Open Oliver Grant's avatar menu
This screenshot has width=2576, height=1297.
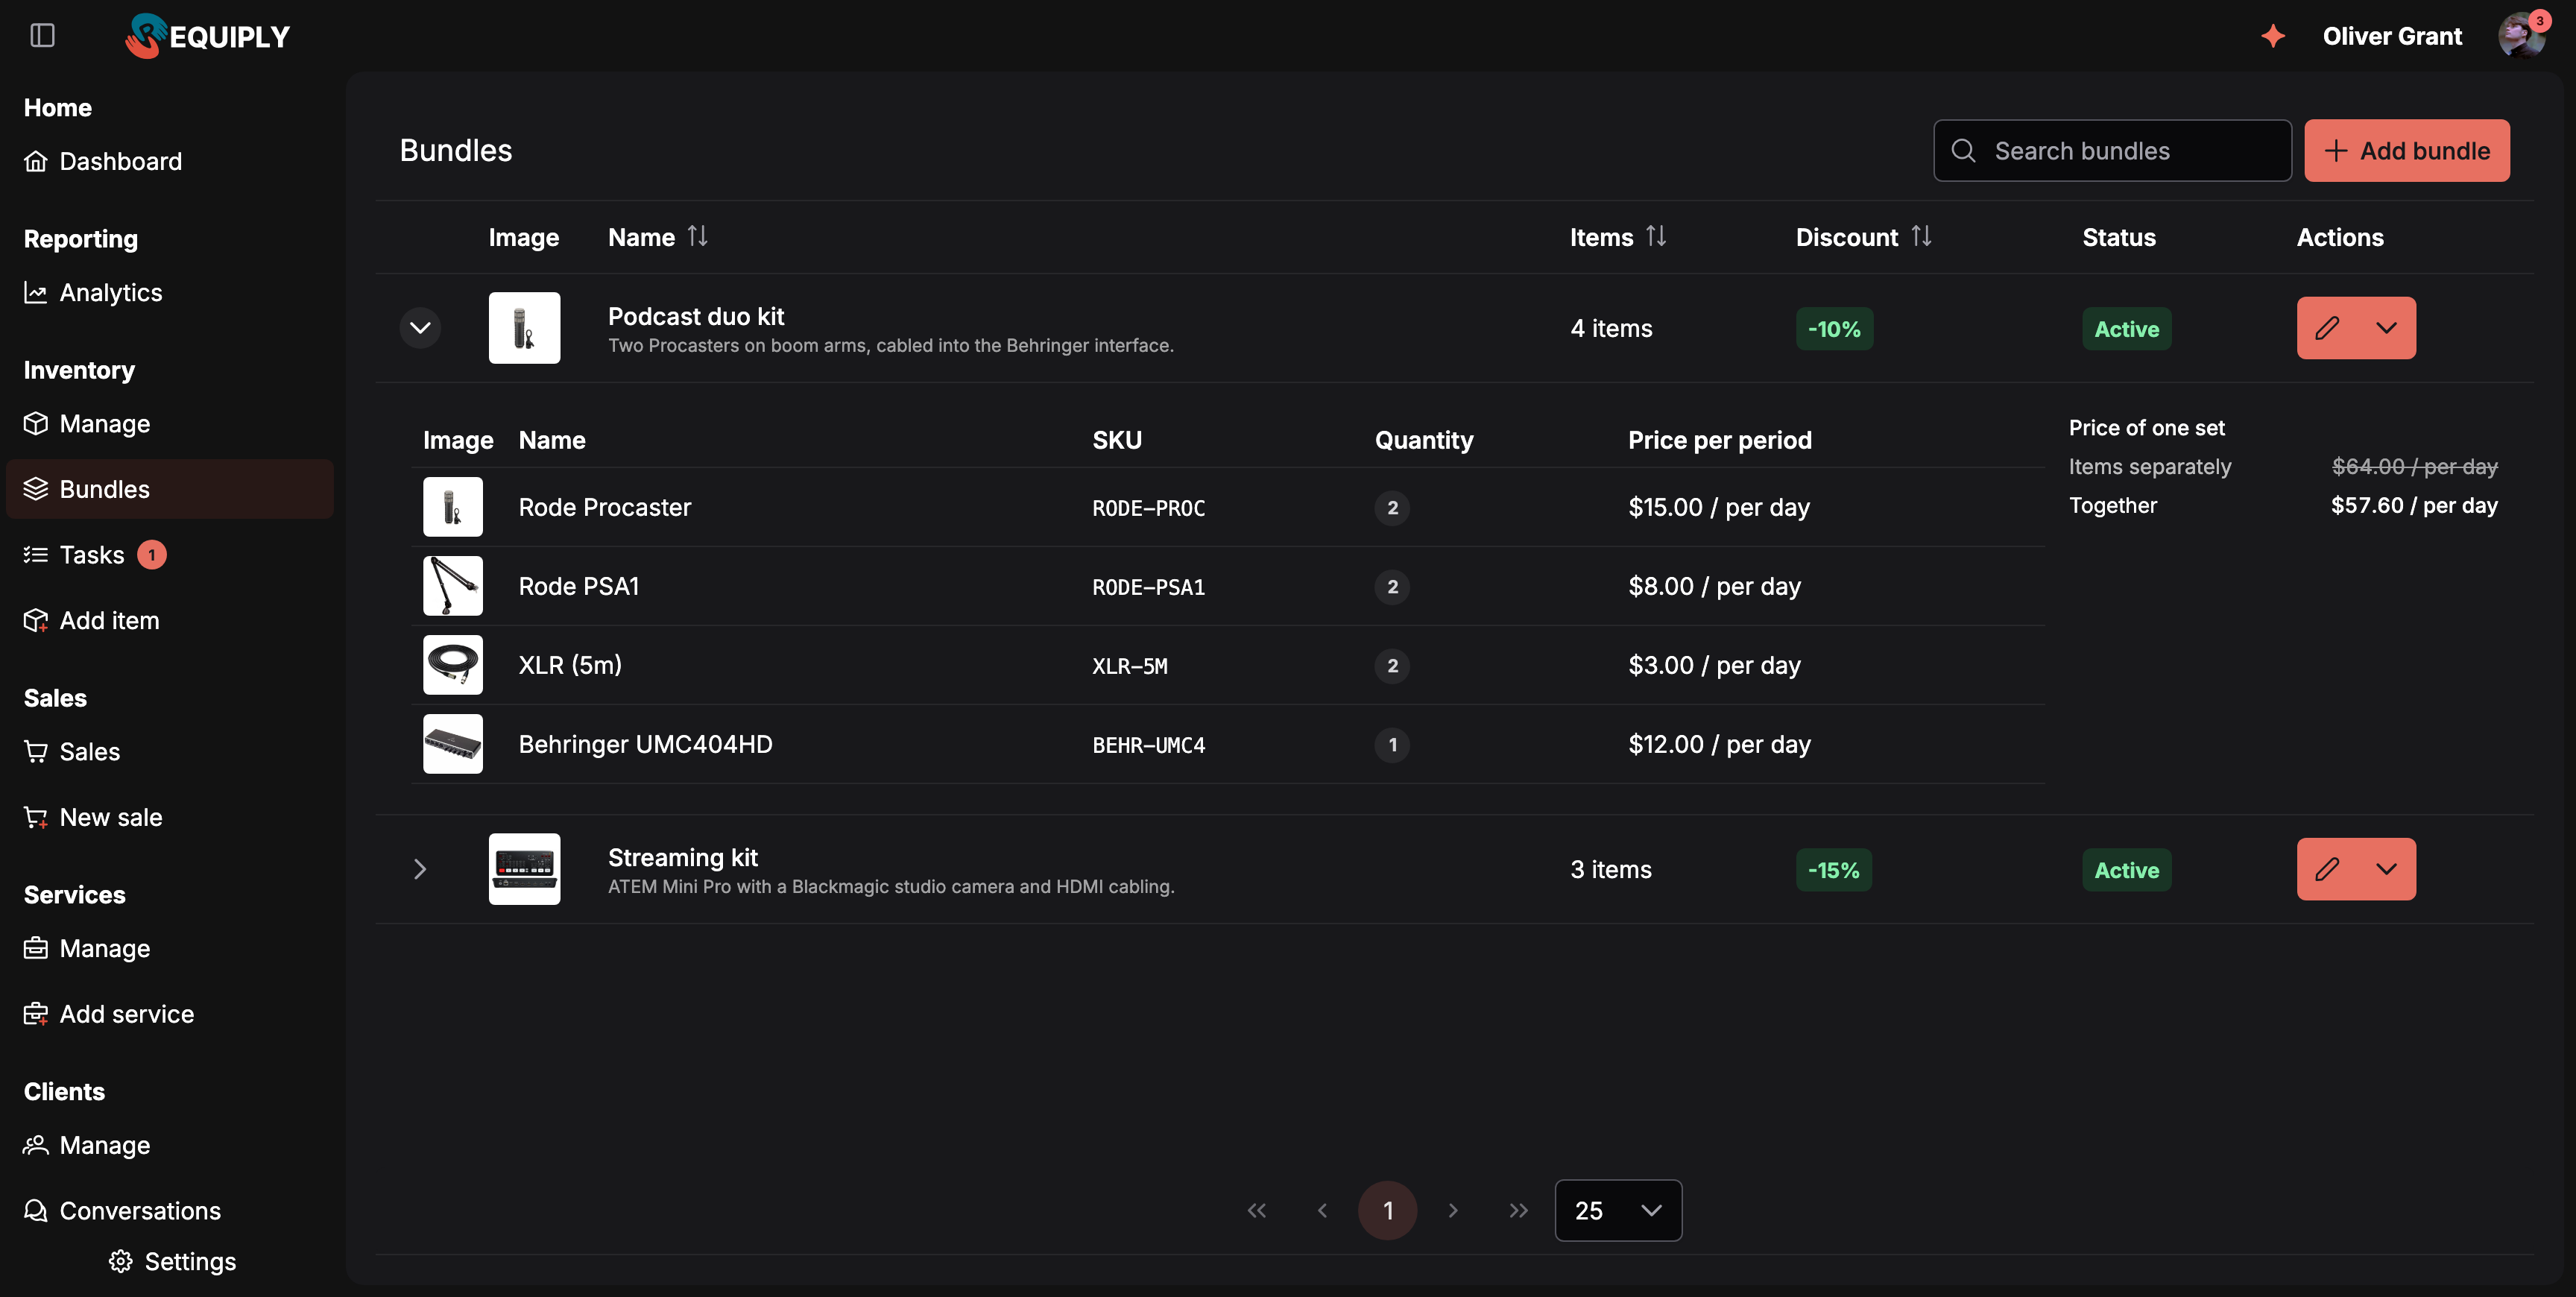[x=2521, y=36]
